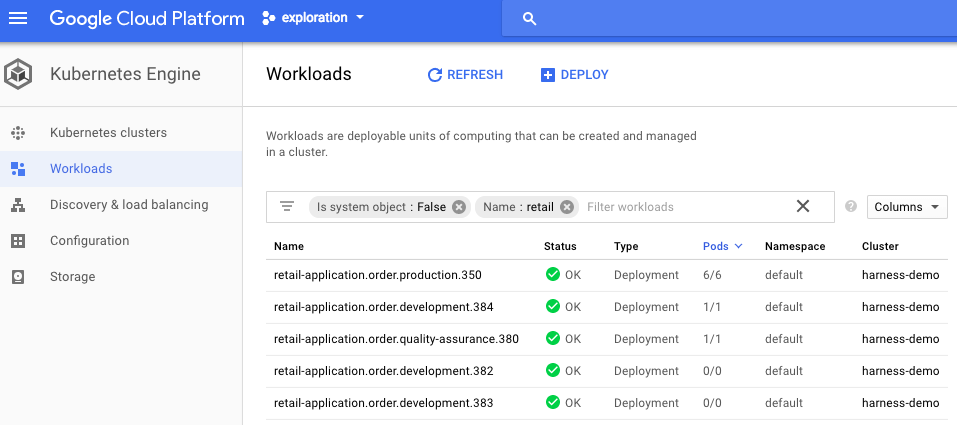Click the Google Cloud Platform logo
This screenshot has width=957, height=425.
(x=147, y=18)
